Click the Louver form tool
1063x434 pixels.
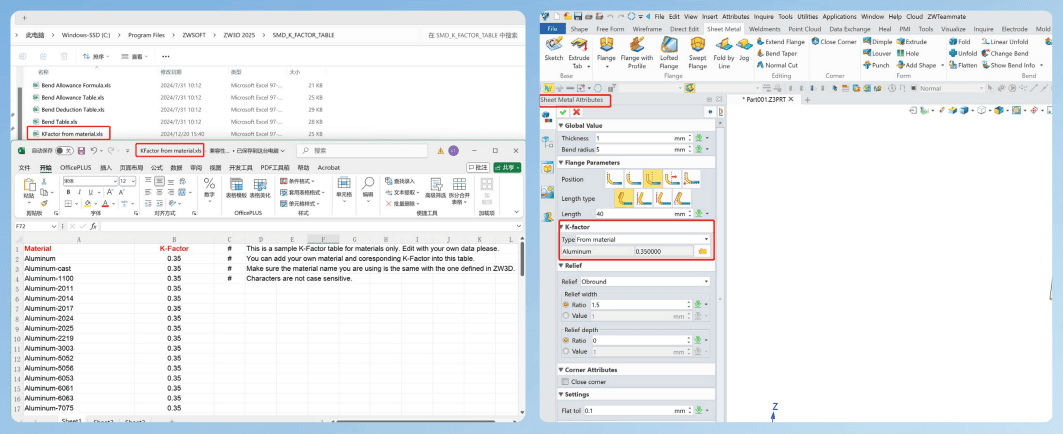[x=877, y=54]
